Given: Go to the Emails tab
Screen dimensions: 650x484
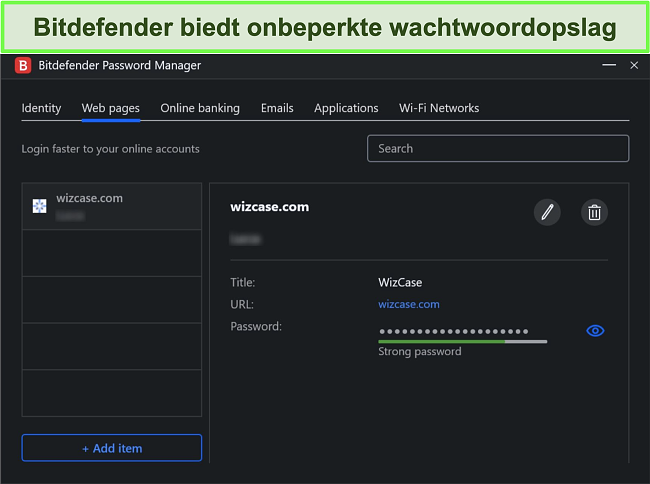Looking at the screenshot, I should tap(277, 108).
